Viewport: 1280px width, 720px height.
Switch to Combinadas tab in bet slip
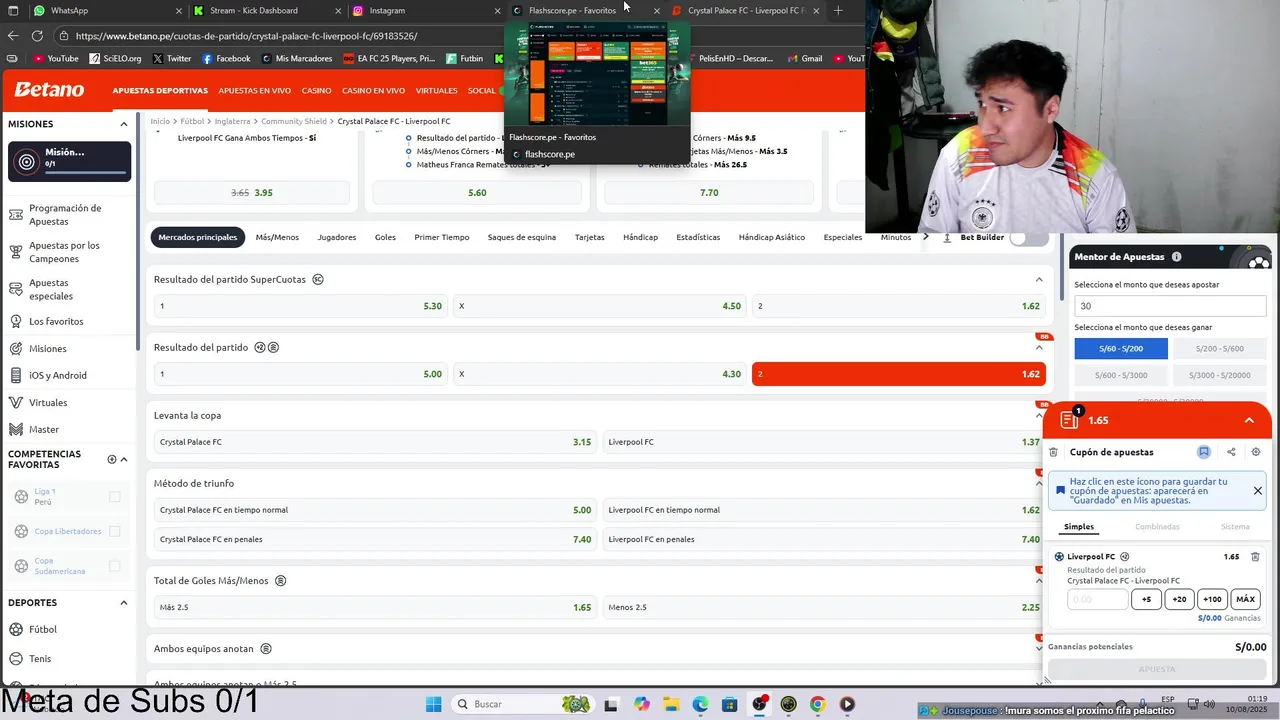(x=1157, y=527)
